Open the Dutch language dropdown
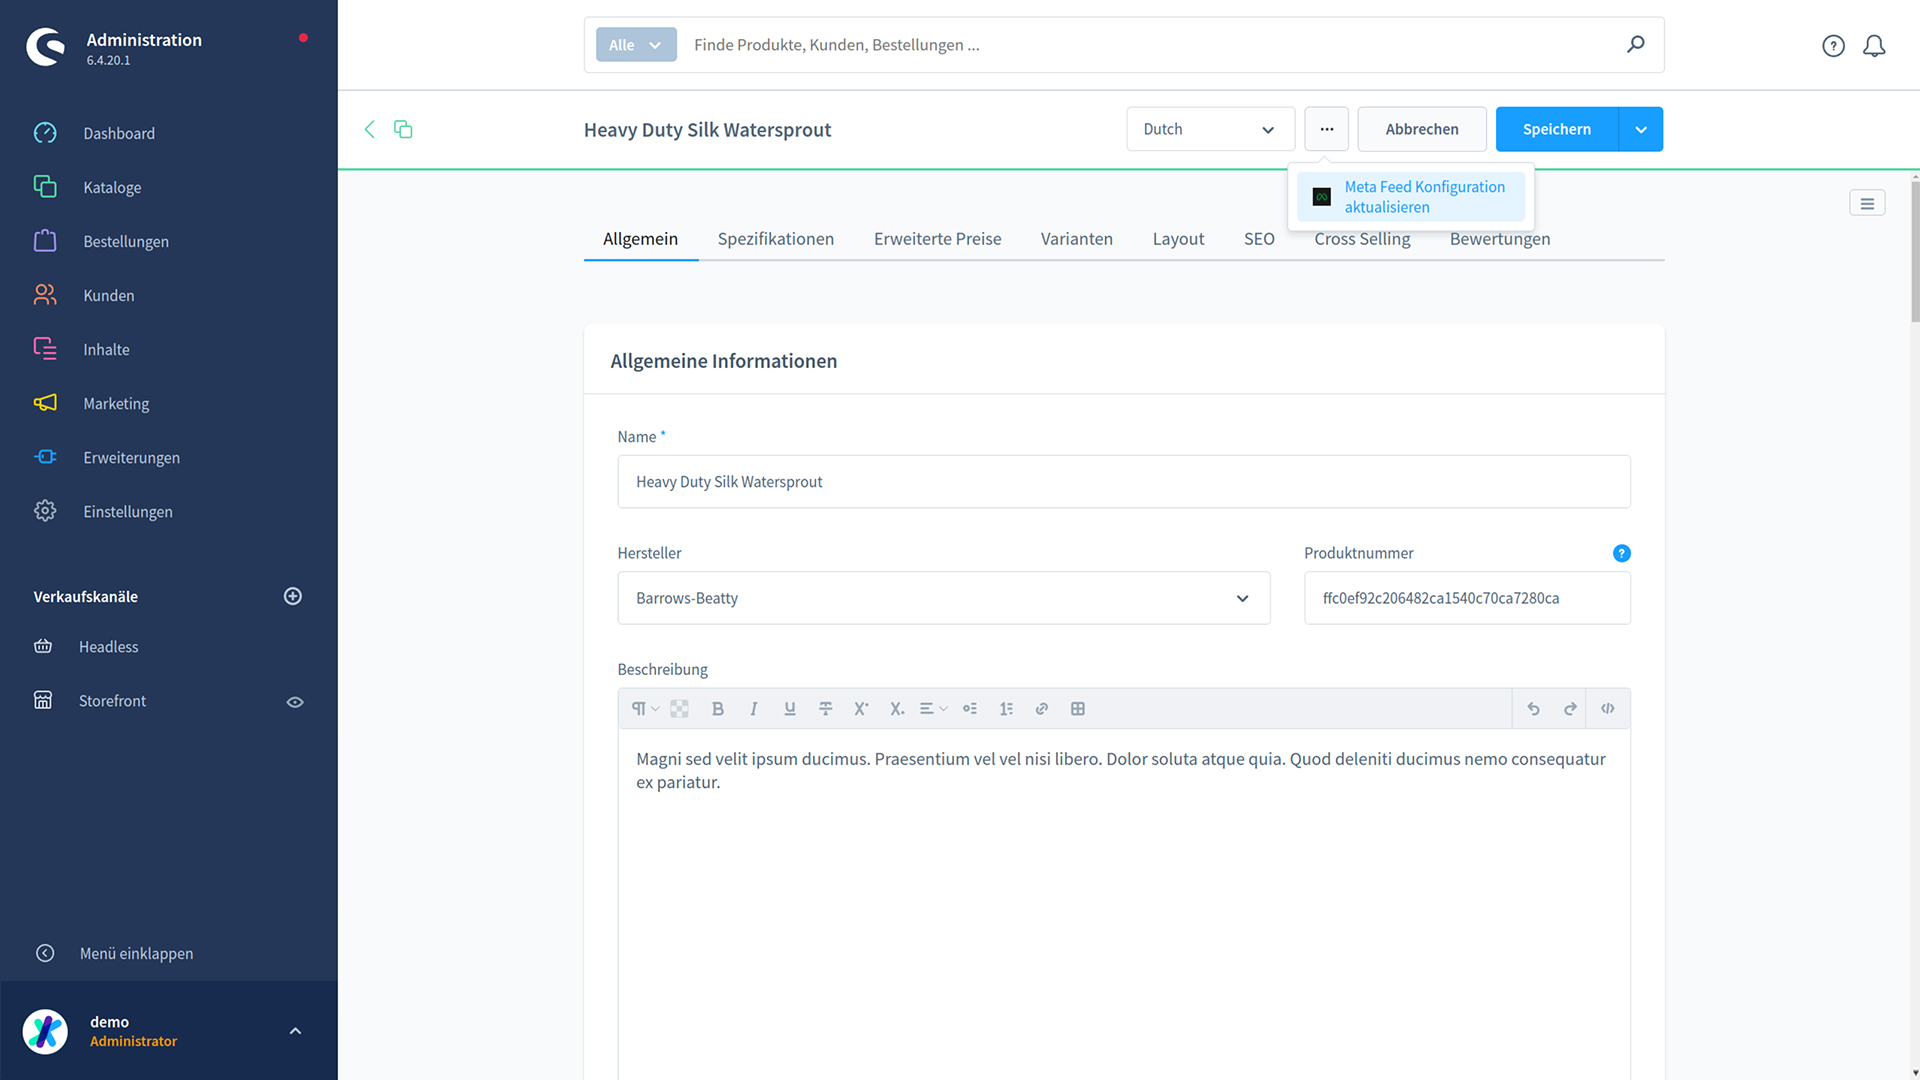The image size is (1920, 1080). pos(1210,129)
